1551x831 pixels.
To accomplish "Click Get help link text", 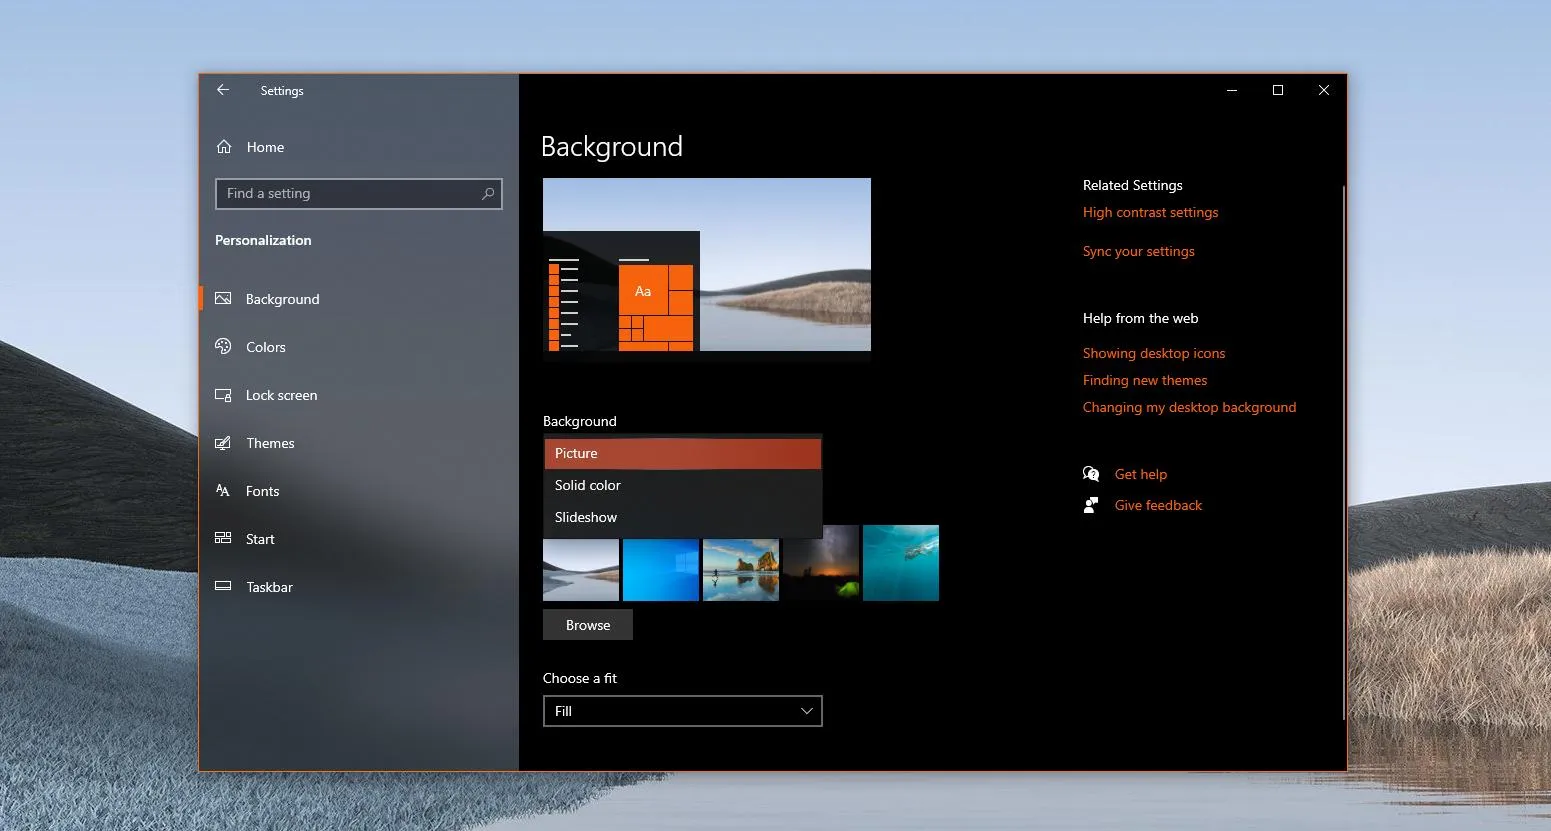I will [1141, 474].
